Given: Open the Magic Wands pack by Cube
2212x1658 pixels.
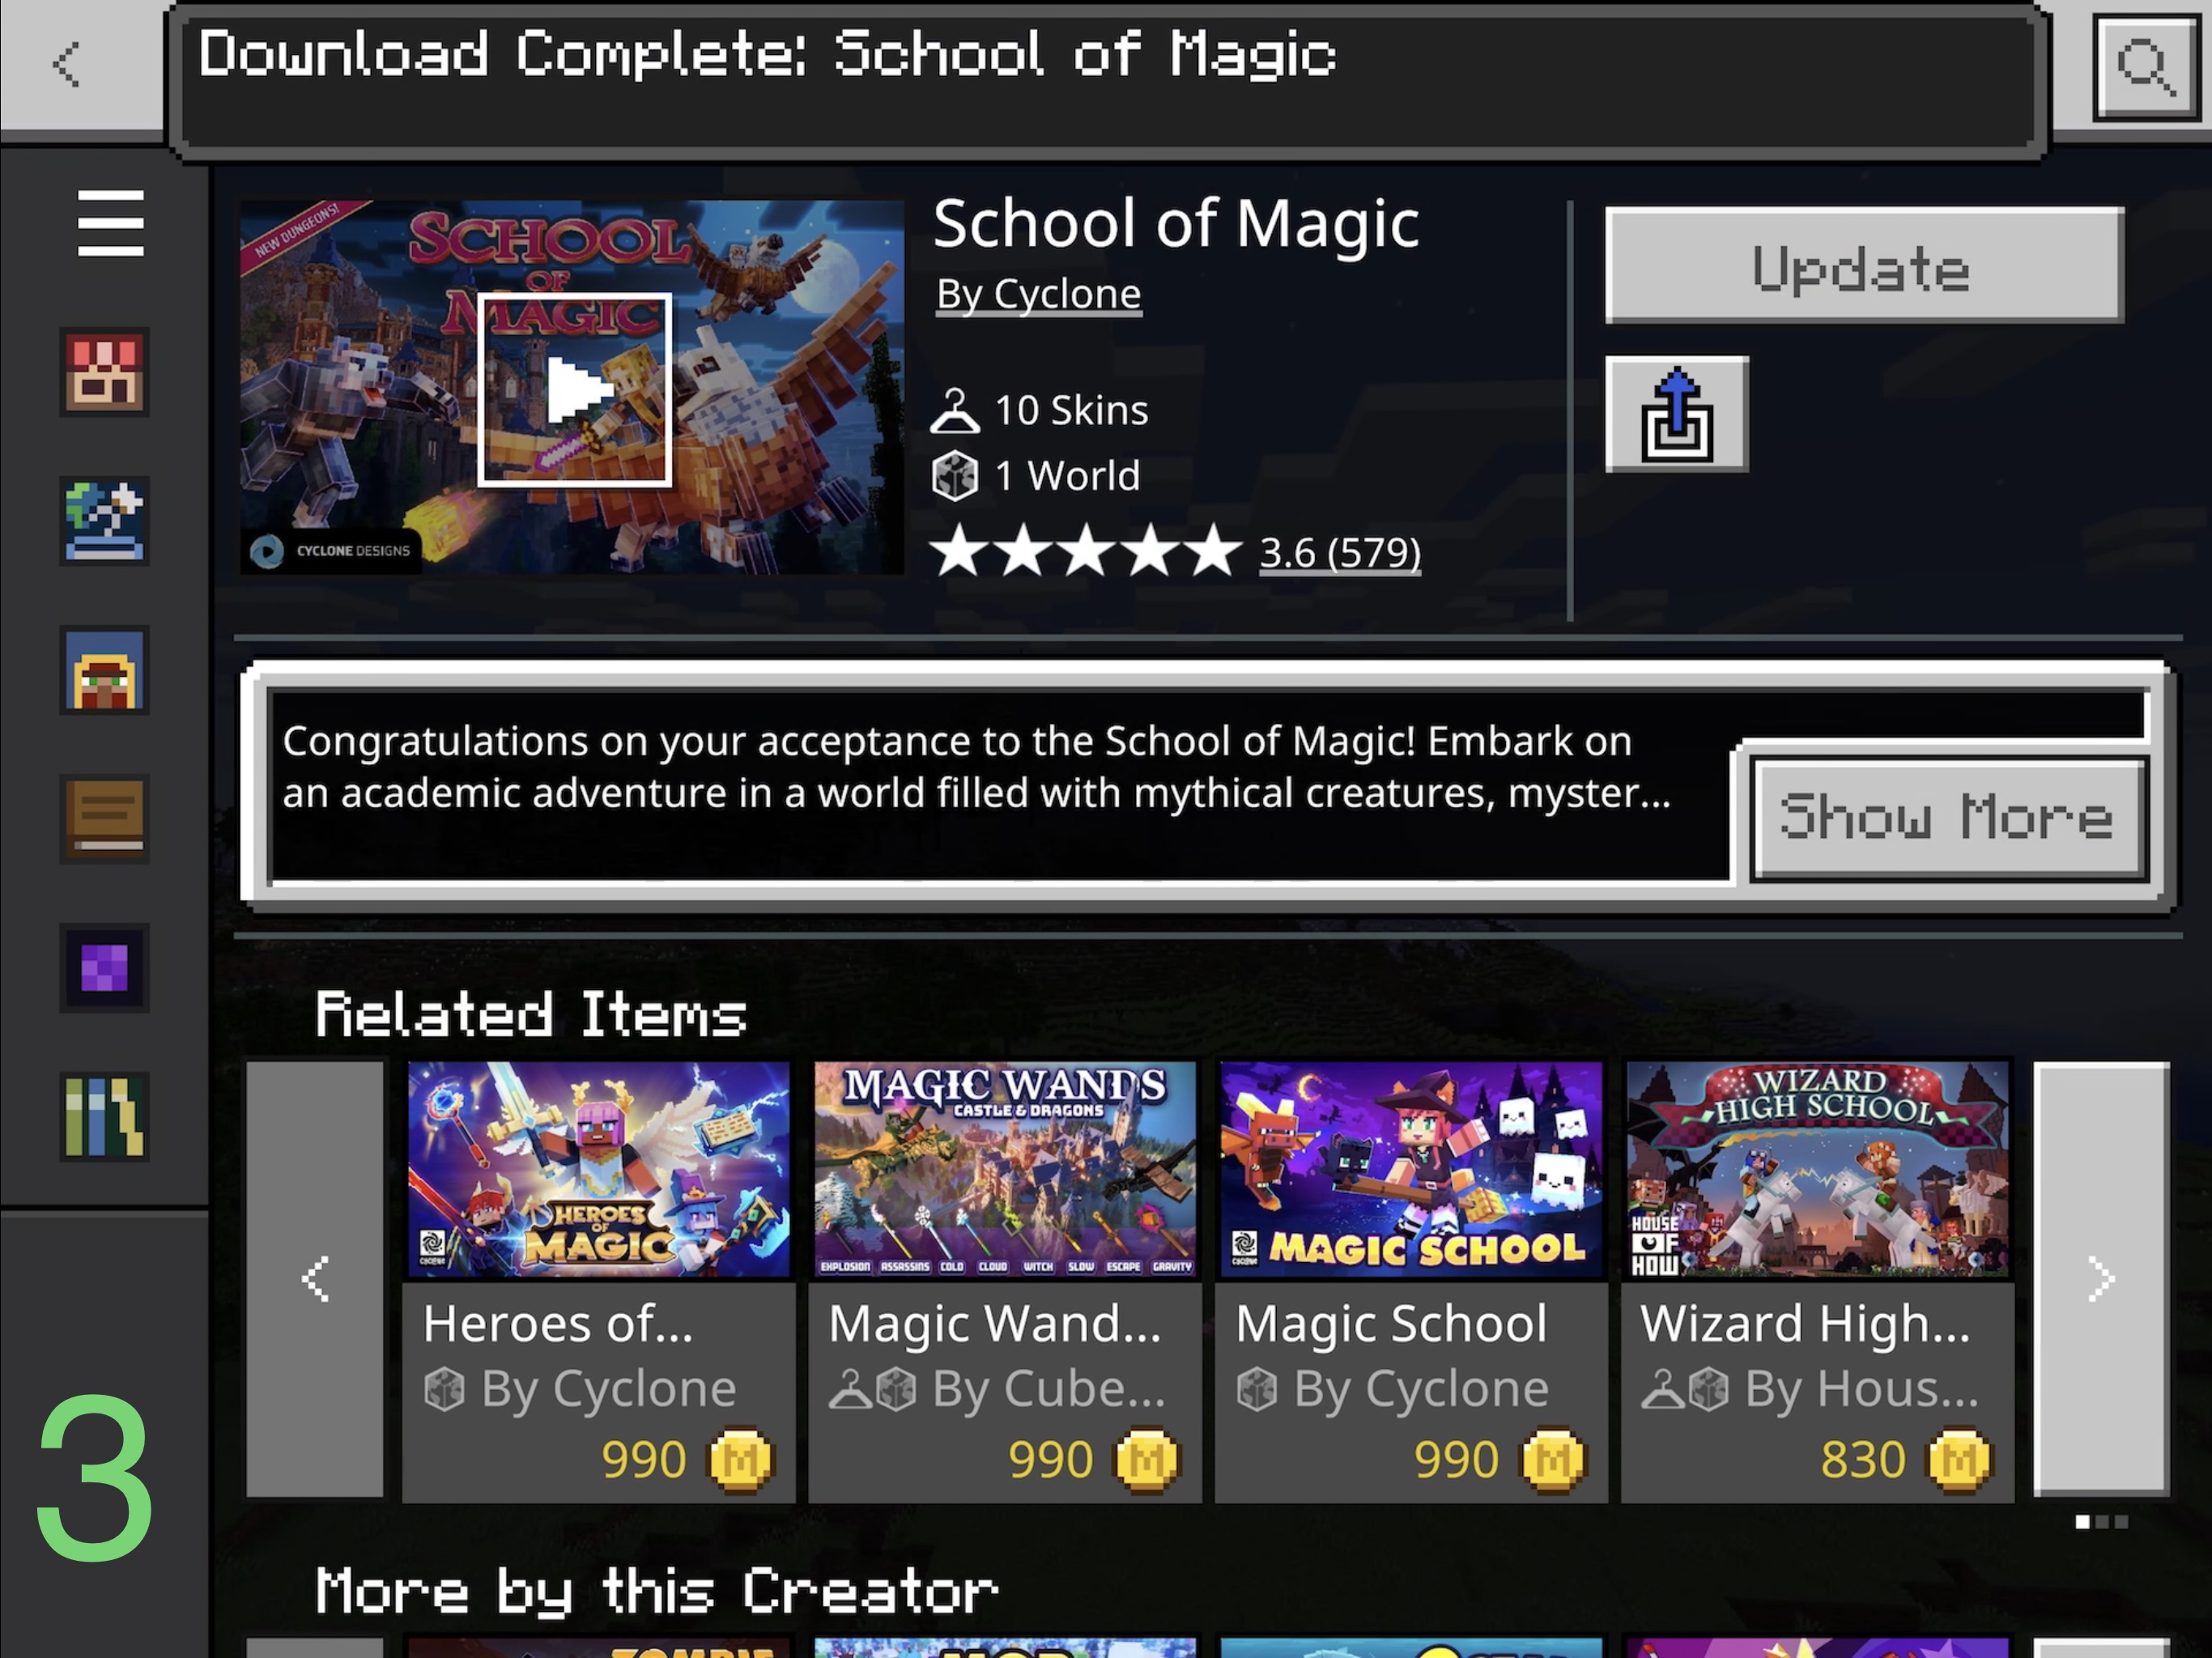Looking at the screenshot, I should [x=1005, y=1281].
